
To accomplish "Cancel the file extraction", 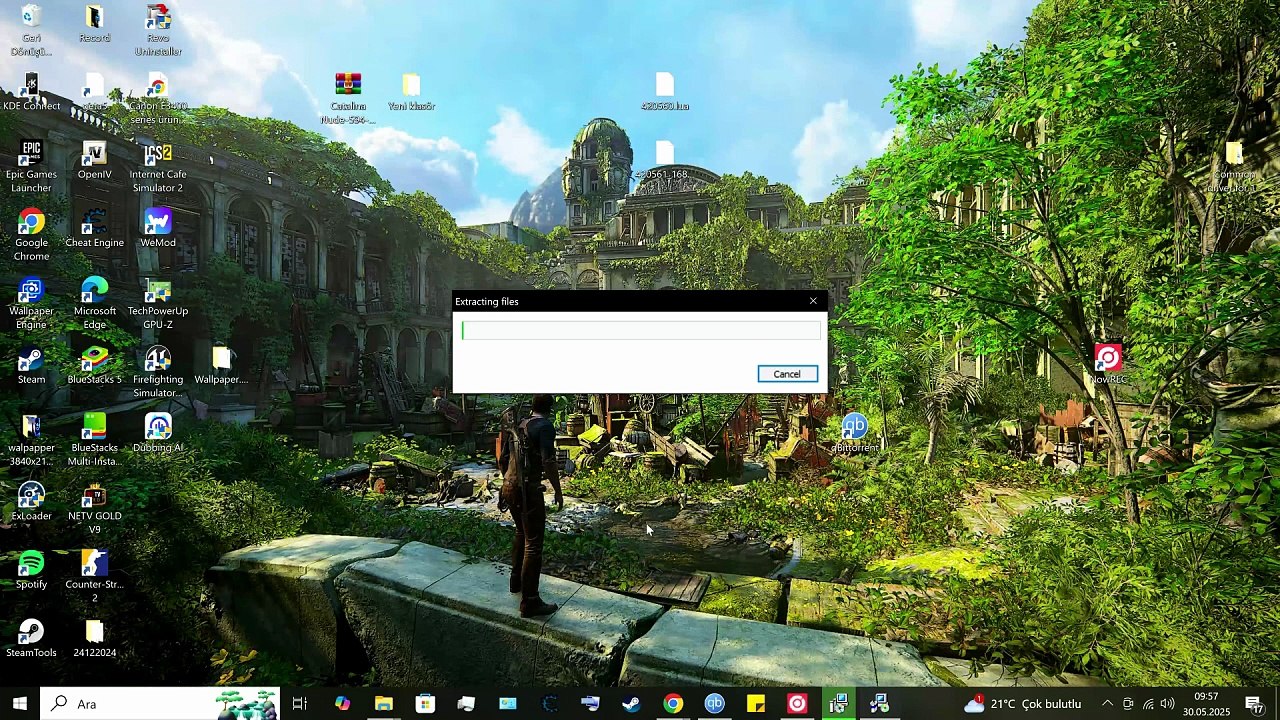I will click(x=787, y=374).
